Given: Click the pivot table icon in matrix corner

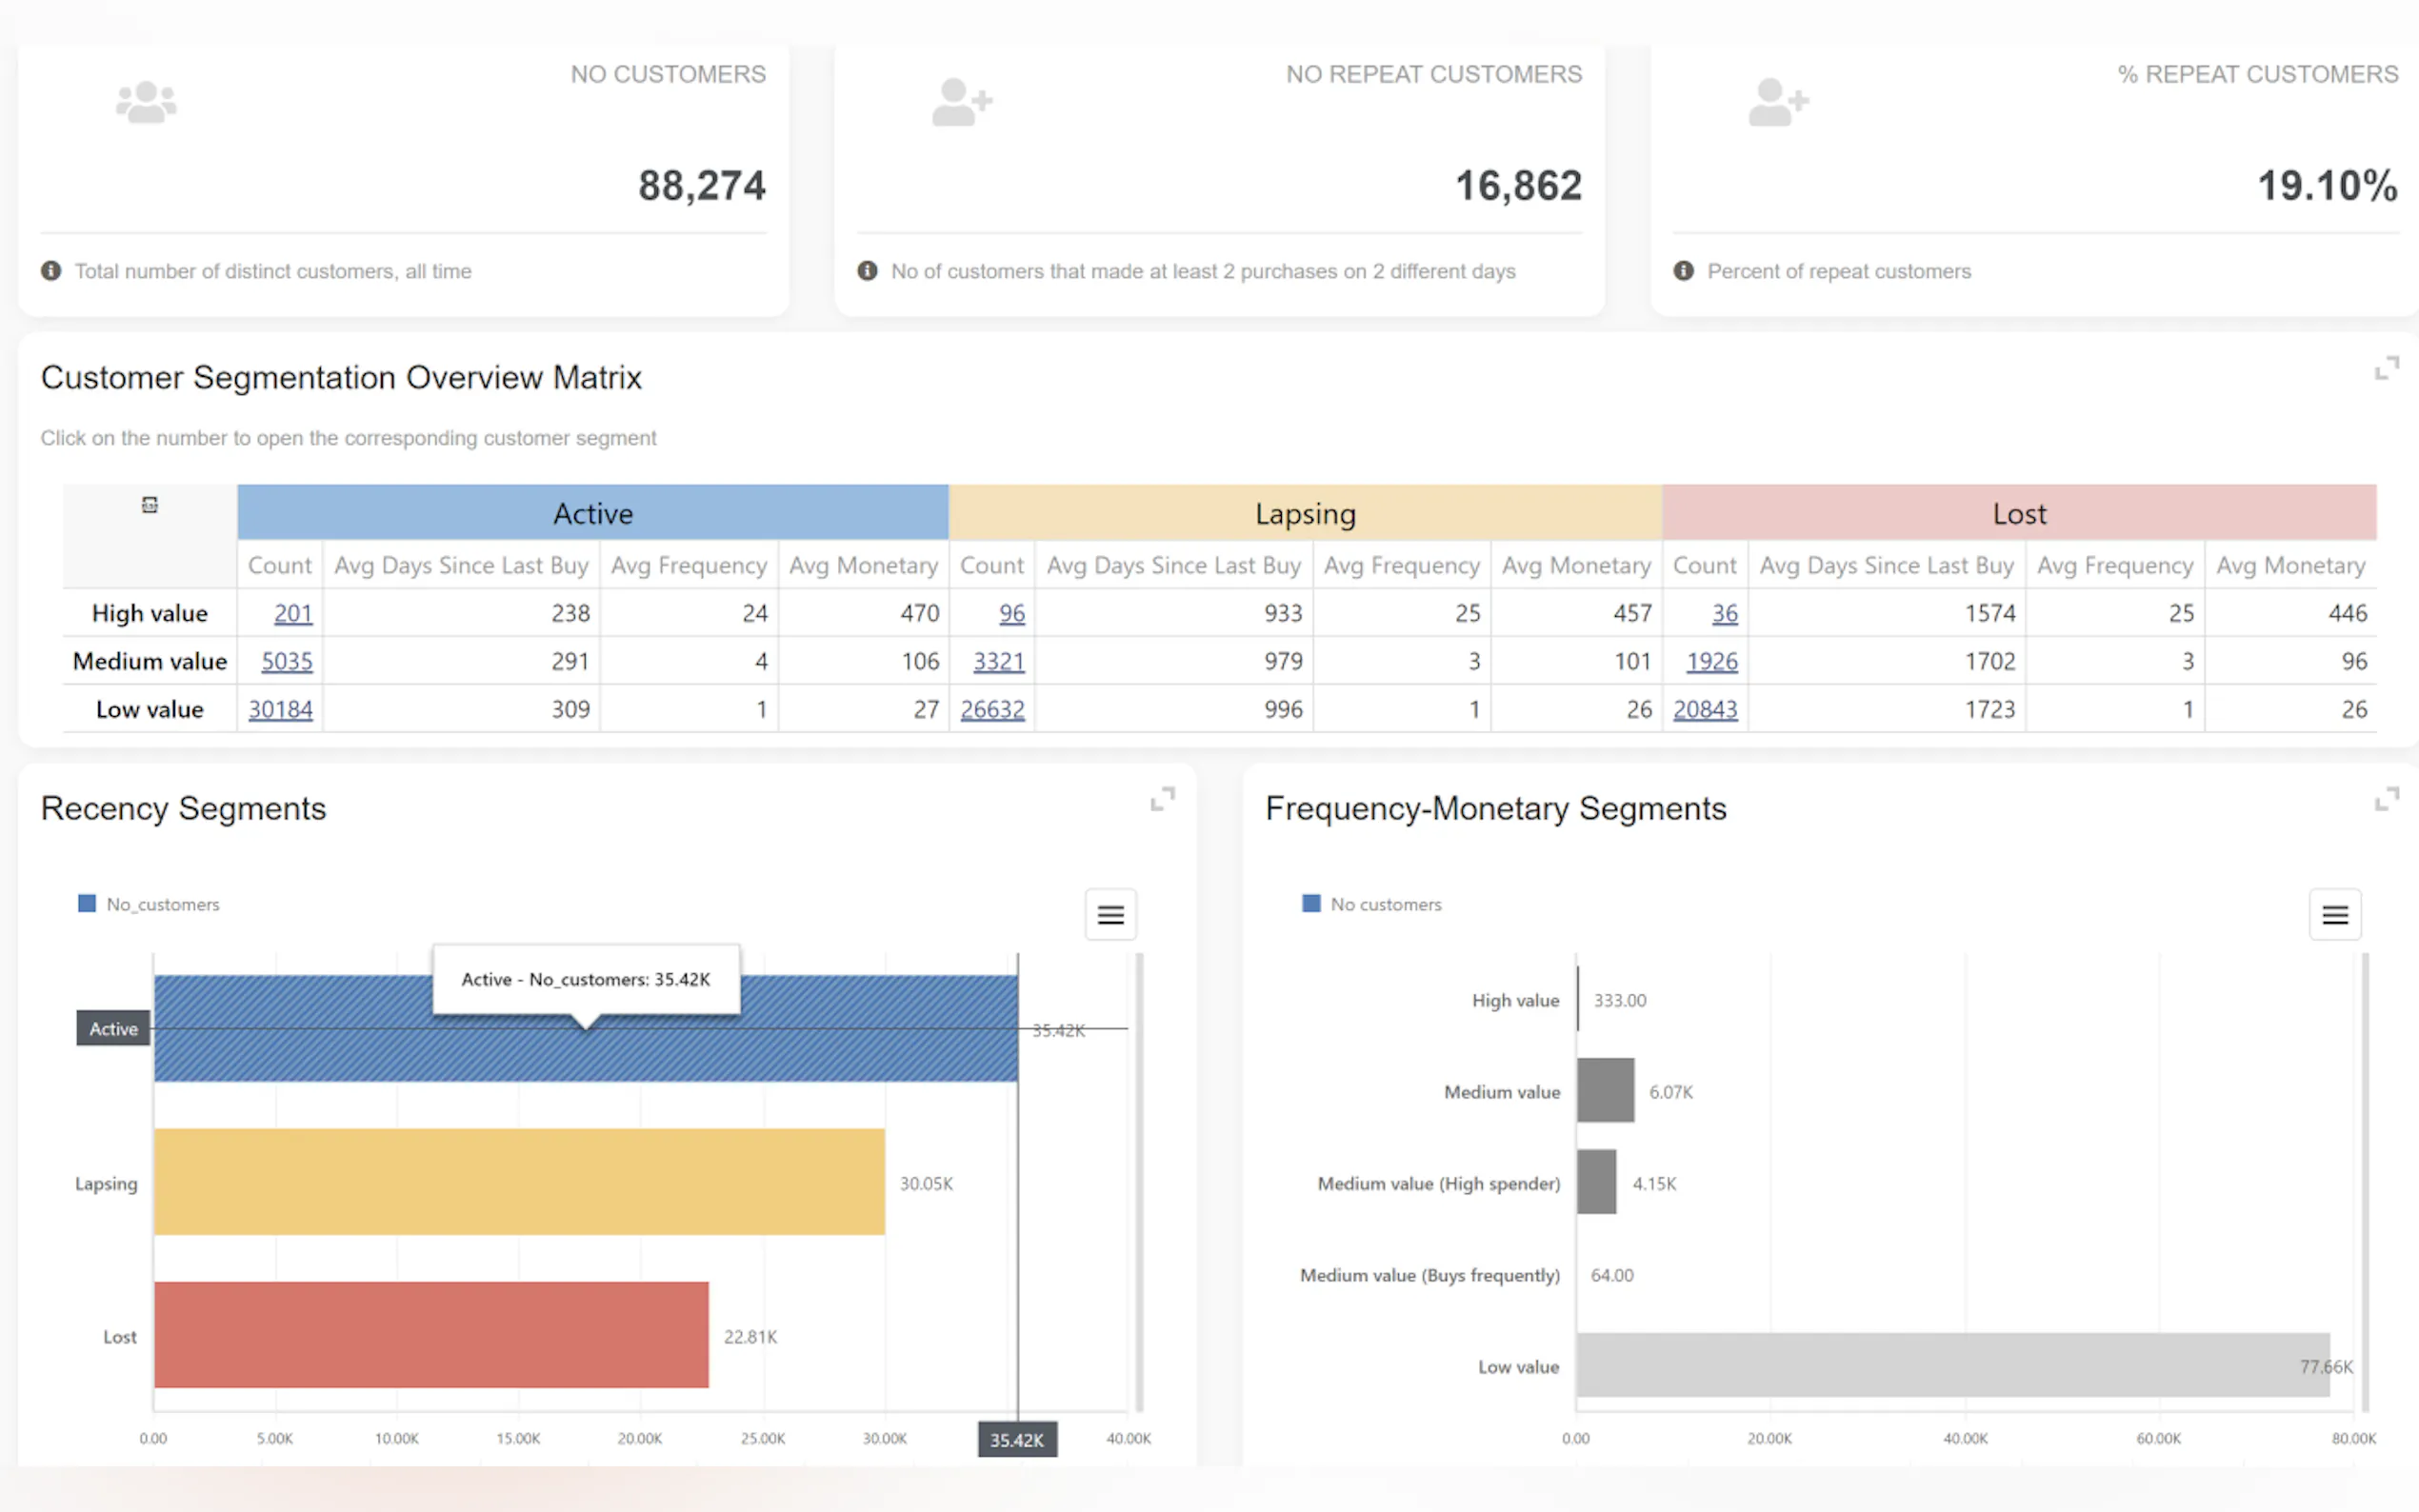Looking at the screenshot, I should pos(150,505).
